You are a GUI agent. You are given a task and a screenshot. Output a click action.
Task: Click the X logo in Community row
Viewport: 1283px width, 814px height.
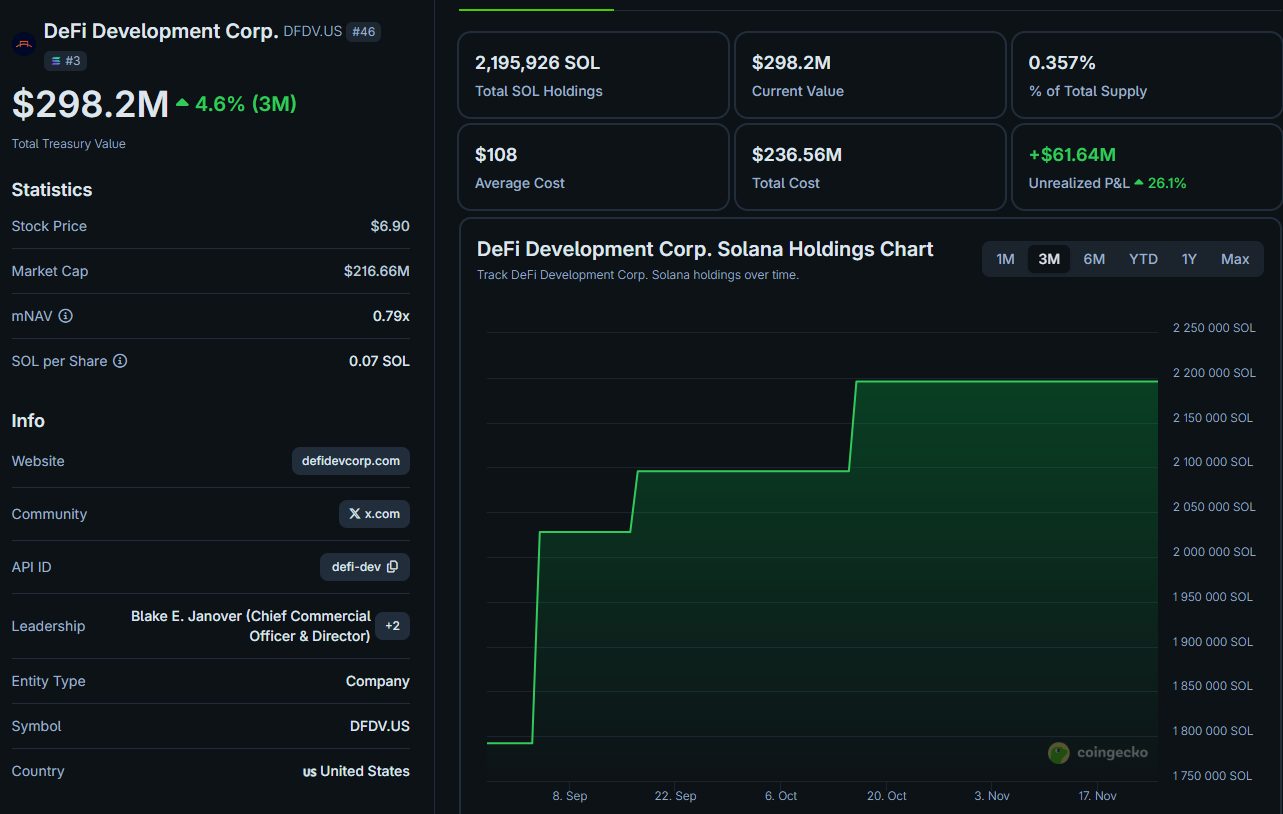(x=354, y=514)
